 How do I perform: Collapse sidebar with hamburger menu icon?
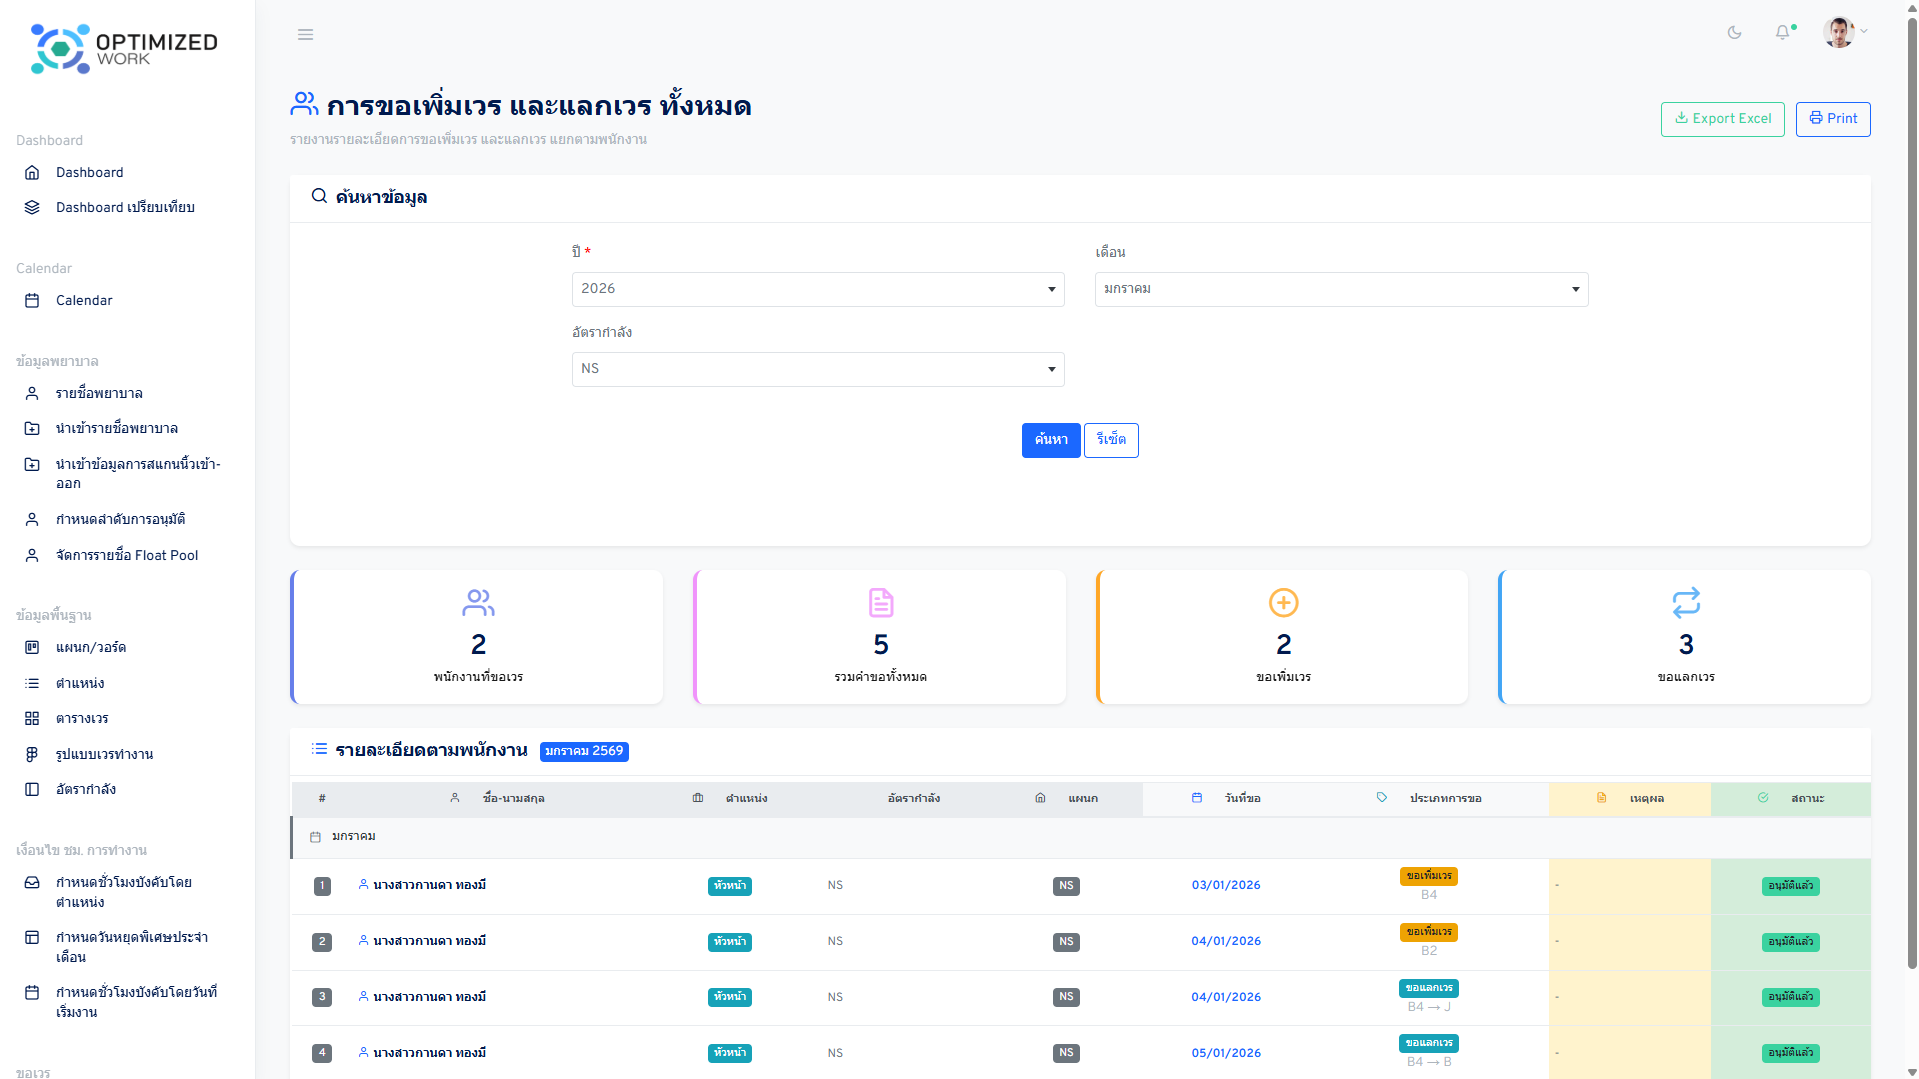pyautogui.click(x=305, y=35)
